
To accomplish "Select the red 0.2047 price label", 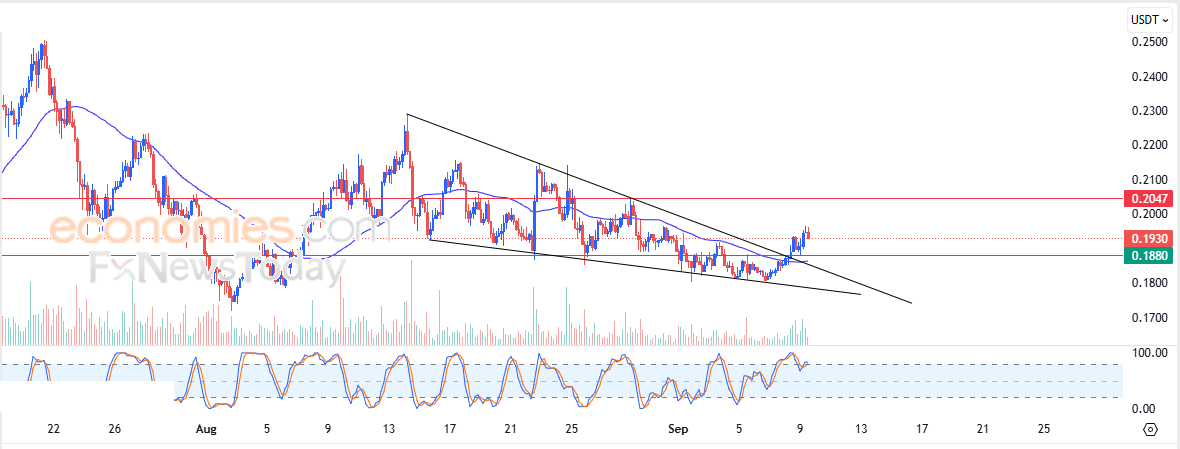I will pyautogui.click(x=1148, y=199).
